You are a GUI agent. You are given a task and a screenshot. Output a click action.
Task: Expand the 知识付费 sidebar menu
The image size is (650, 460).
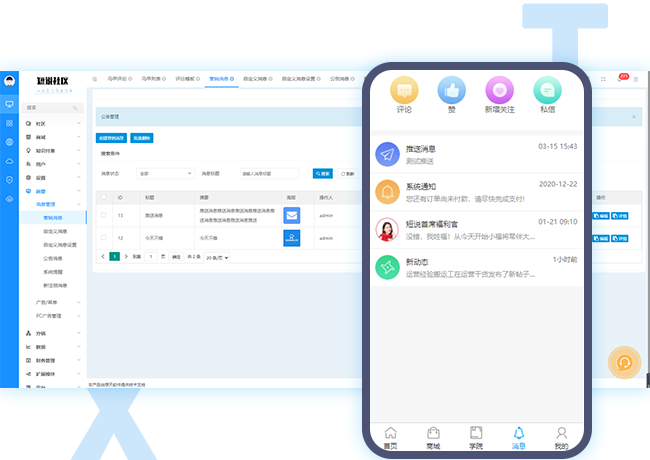(x=53, y=150)
